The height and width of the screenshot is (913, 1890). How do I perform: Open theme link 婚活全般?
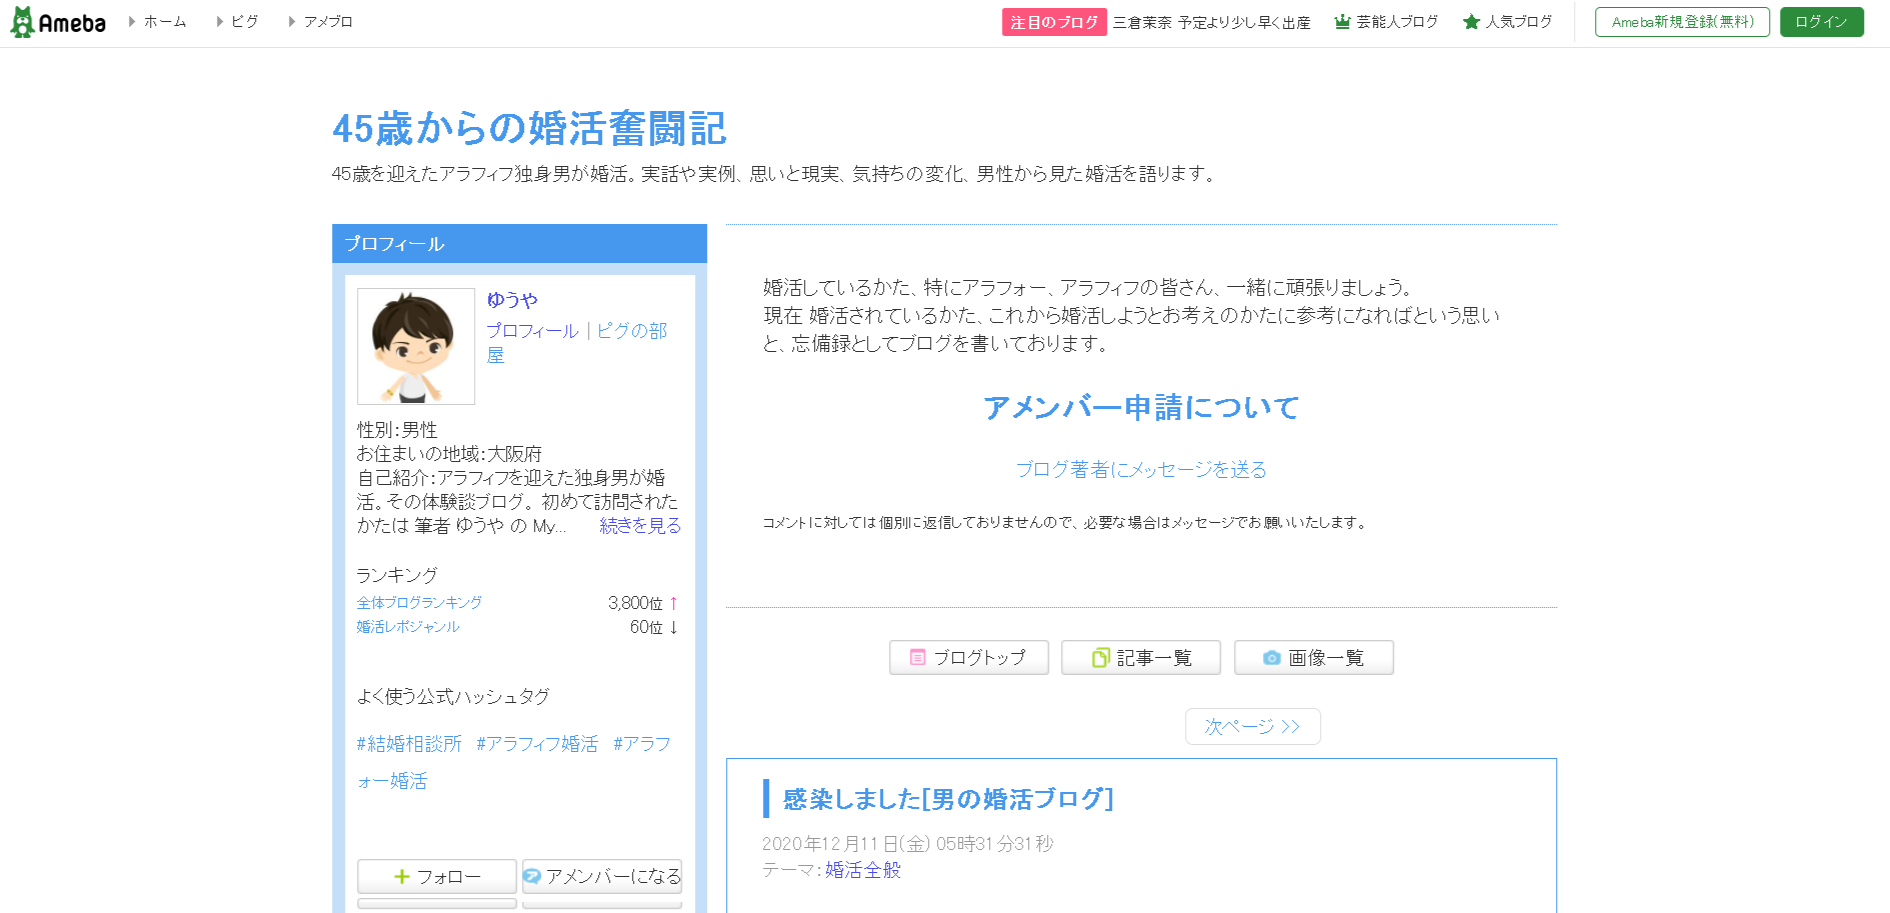coord(863,871)
